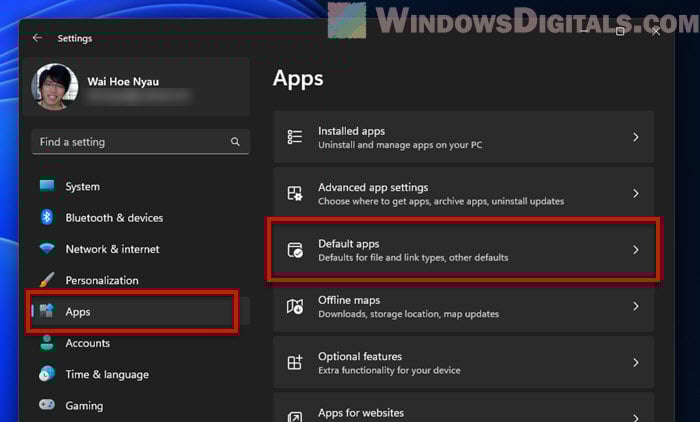
Task: Open Advanced app settings page
Action: point(464,193)
